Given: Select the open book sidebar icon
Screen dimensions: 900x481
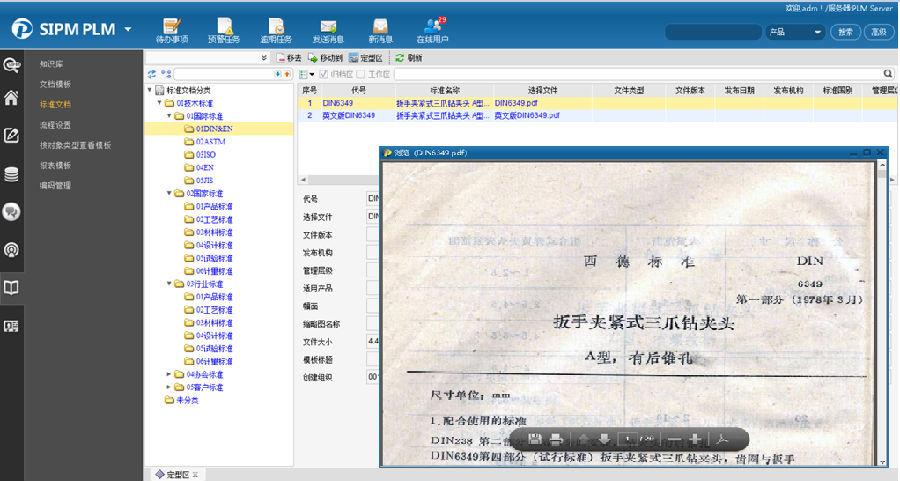Looking at the screenshot, I should tap(11, 288).
